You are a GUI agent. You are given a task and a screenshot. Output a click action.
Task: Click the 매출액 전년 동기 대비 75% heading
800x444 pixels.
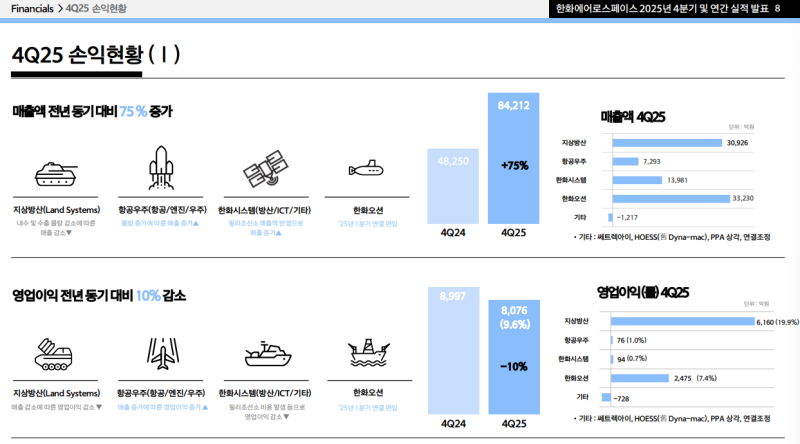pos(92,111)
